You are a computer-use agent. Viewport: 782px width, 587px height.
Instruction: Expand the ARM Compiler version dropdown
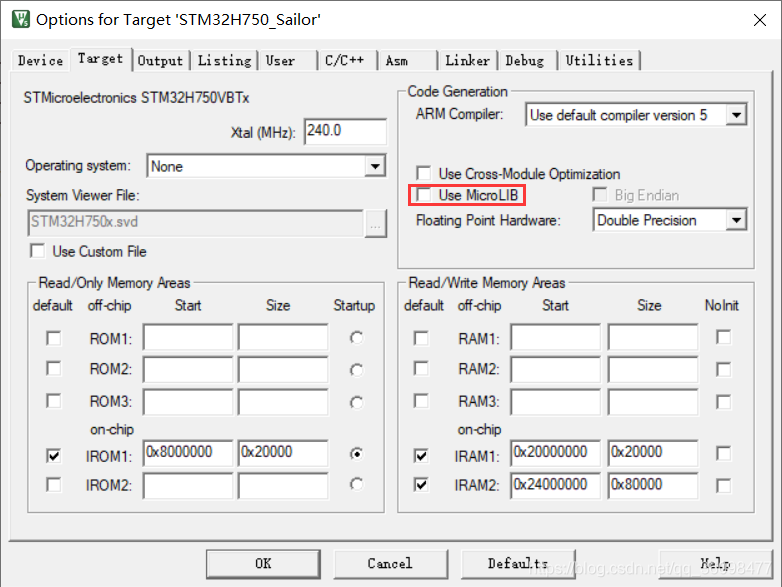tap(736, 115)
